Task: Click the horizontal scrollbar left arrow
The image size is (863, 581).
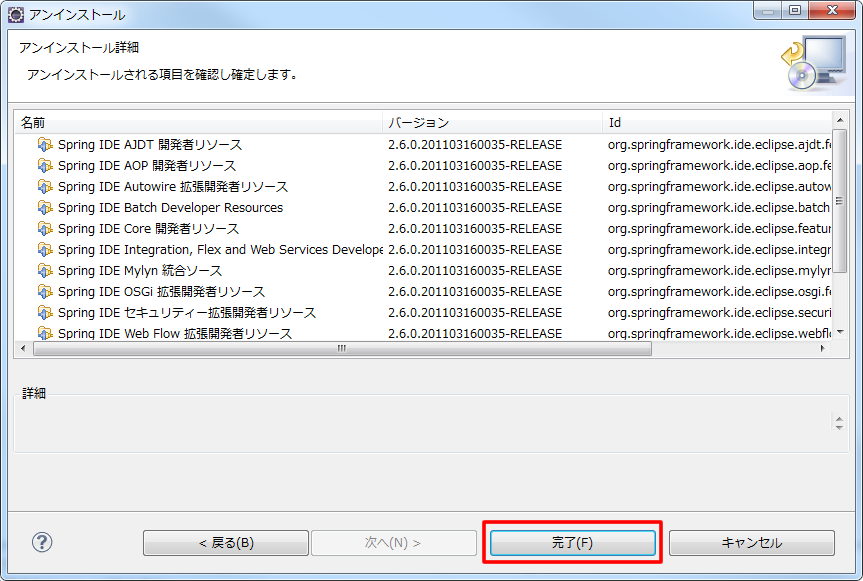Action: (x=23, y=348)
